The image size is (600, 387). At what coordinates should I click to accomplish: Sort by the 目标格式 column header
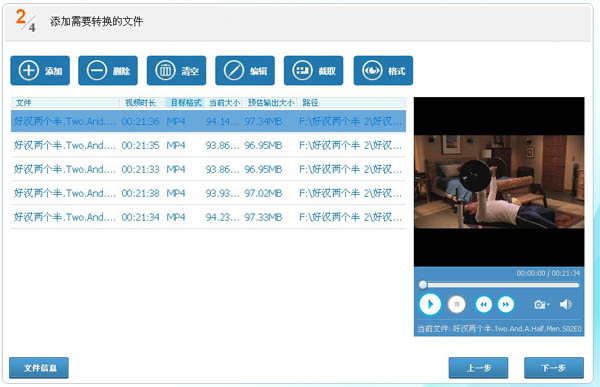[186, 103]
